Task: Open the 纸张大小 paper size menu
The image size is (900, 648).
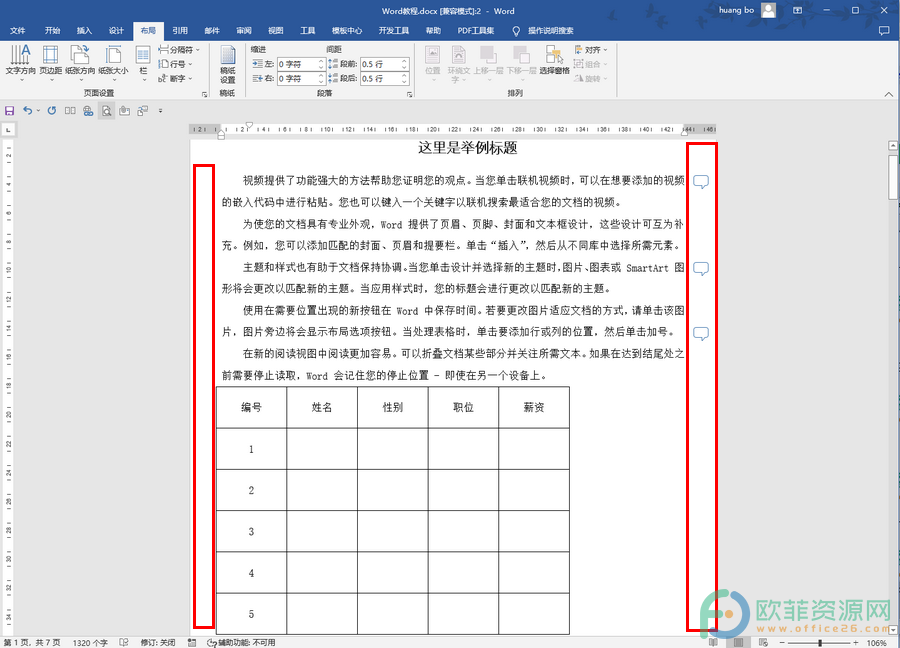Action: (x=113, y=62)
